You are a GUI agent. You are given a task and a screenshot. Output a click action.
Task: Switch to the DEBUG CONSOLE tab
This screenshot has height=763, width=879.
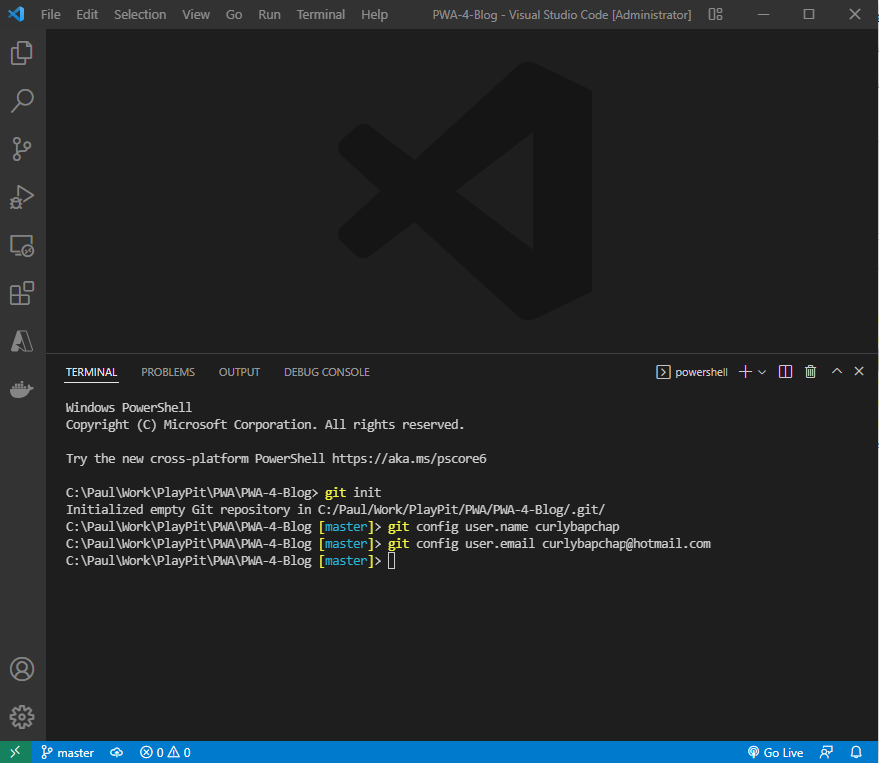[326, 371]
